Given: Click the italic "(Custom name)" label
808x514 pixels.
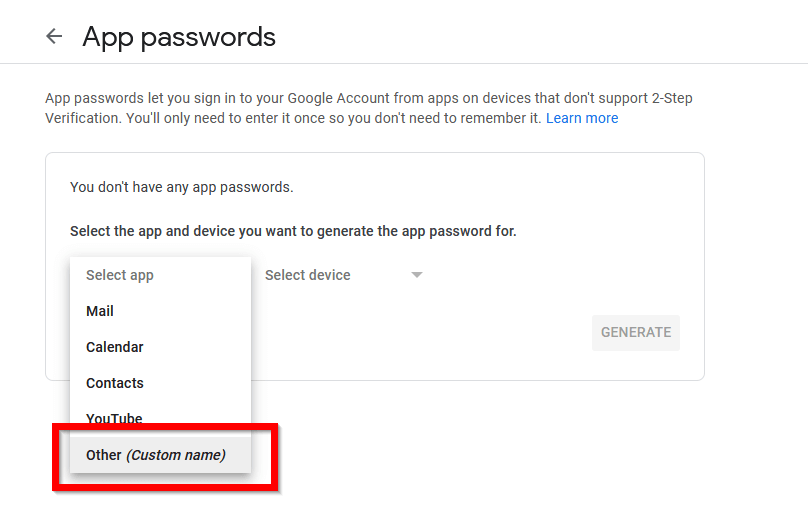Looking at the screenshot, I should coord(176,455).
